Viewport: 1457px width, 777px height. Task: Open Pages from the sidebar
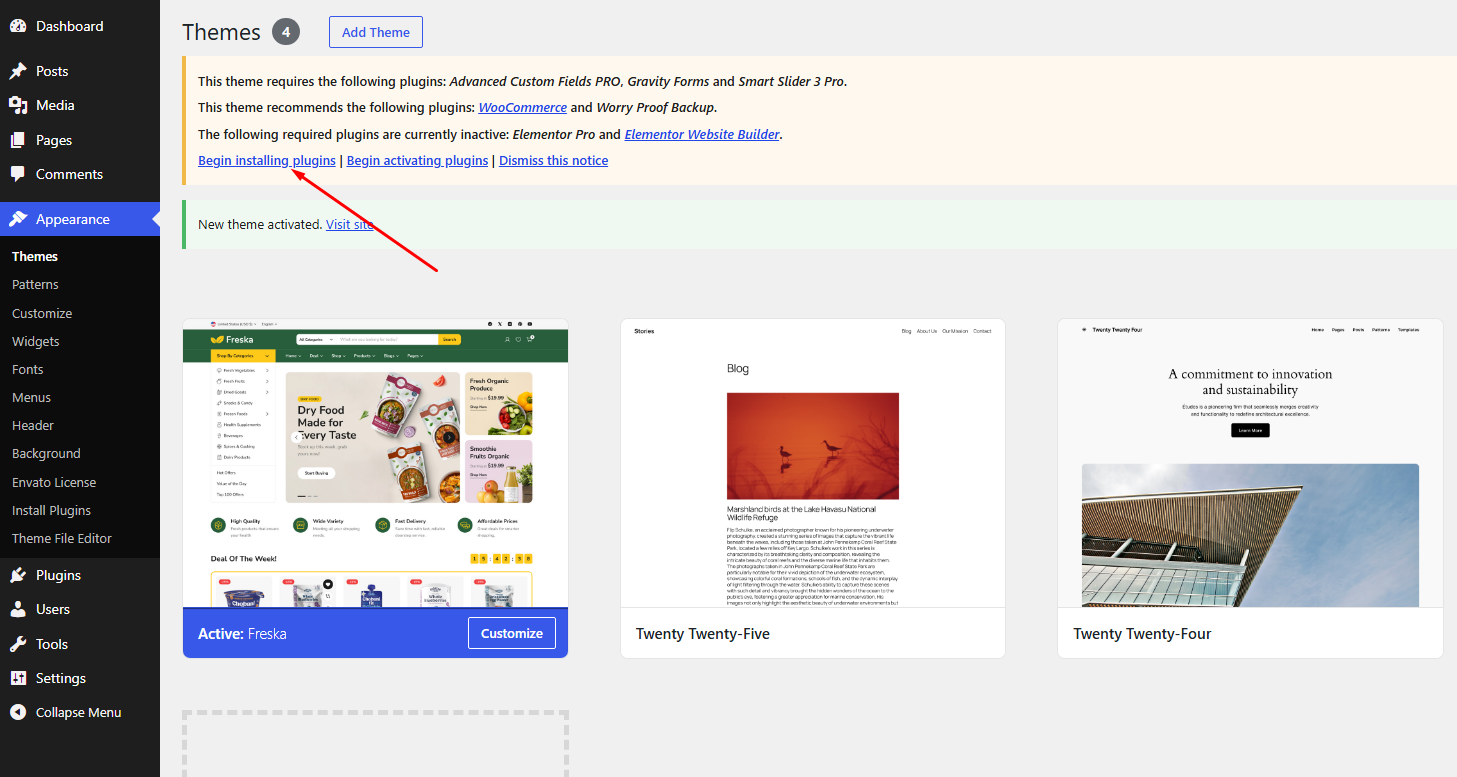[x=54, y=140]
